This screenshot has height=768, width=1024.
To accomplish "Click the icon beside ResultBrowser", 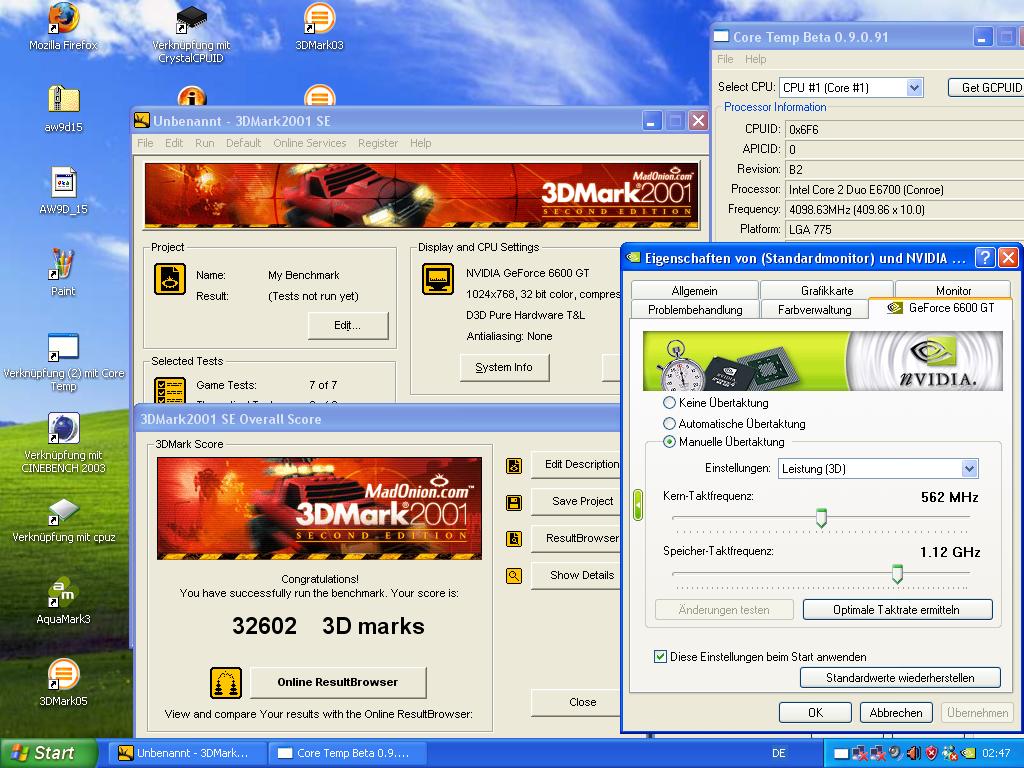I will coord(514,539).
